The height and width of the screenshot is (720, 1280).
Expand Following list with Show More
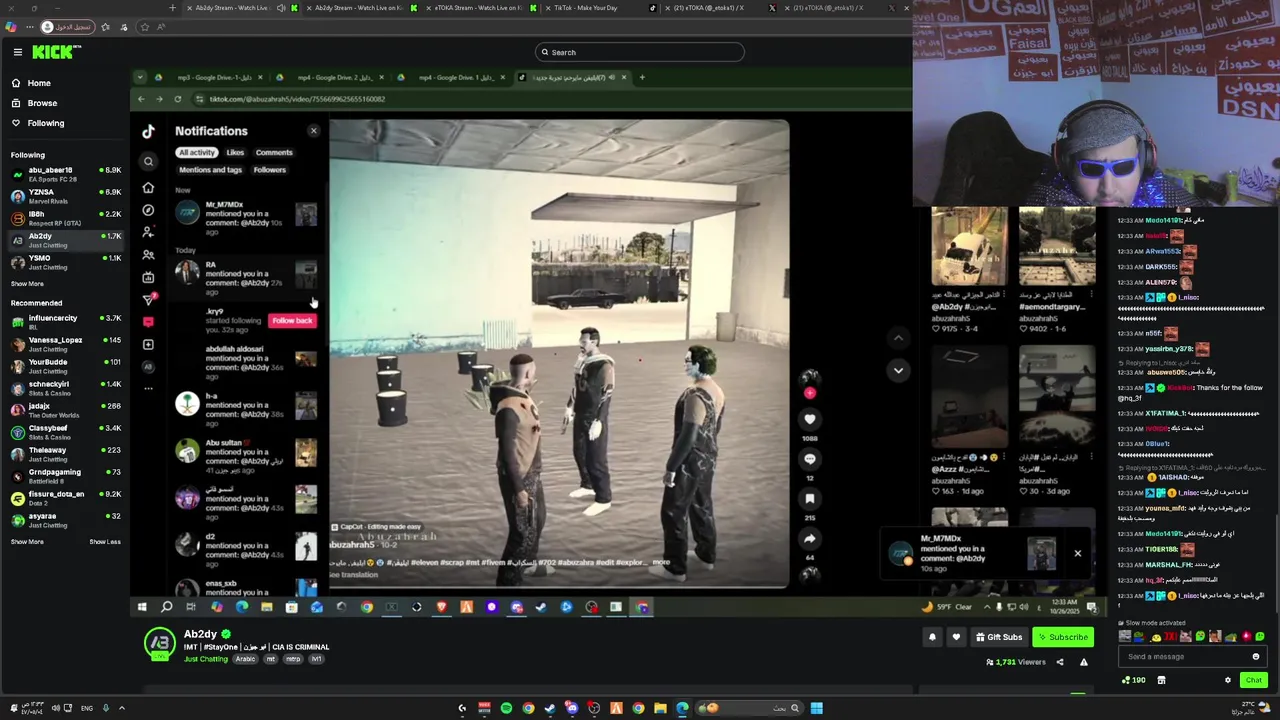pyautogui.click(x=27, y=284)
